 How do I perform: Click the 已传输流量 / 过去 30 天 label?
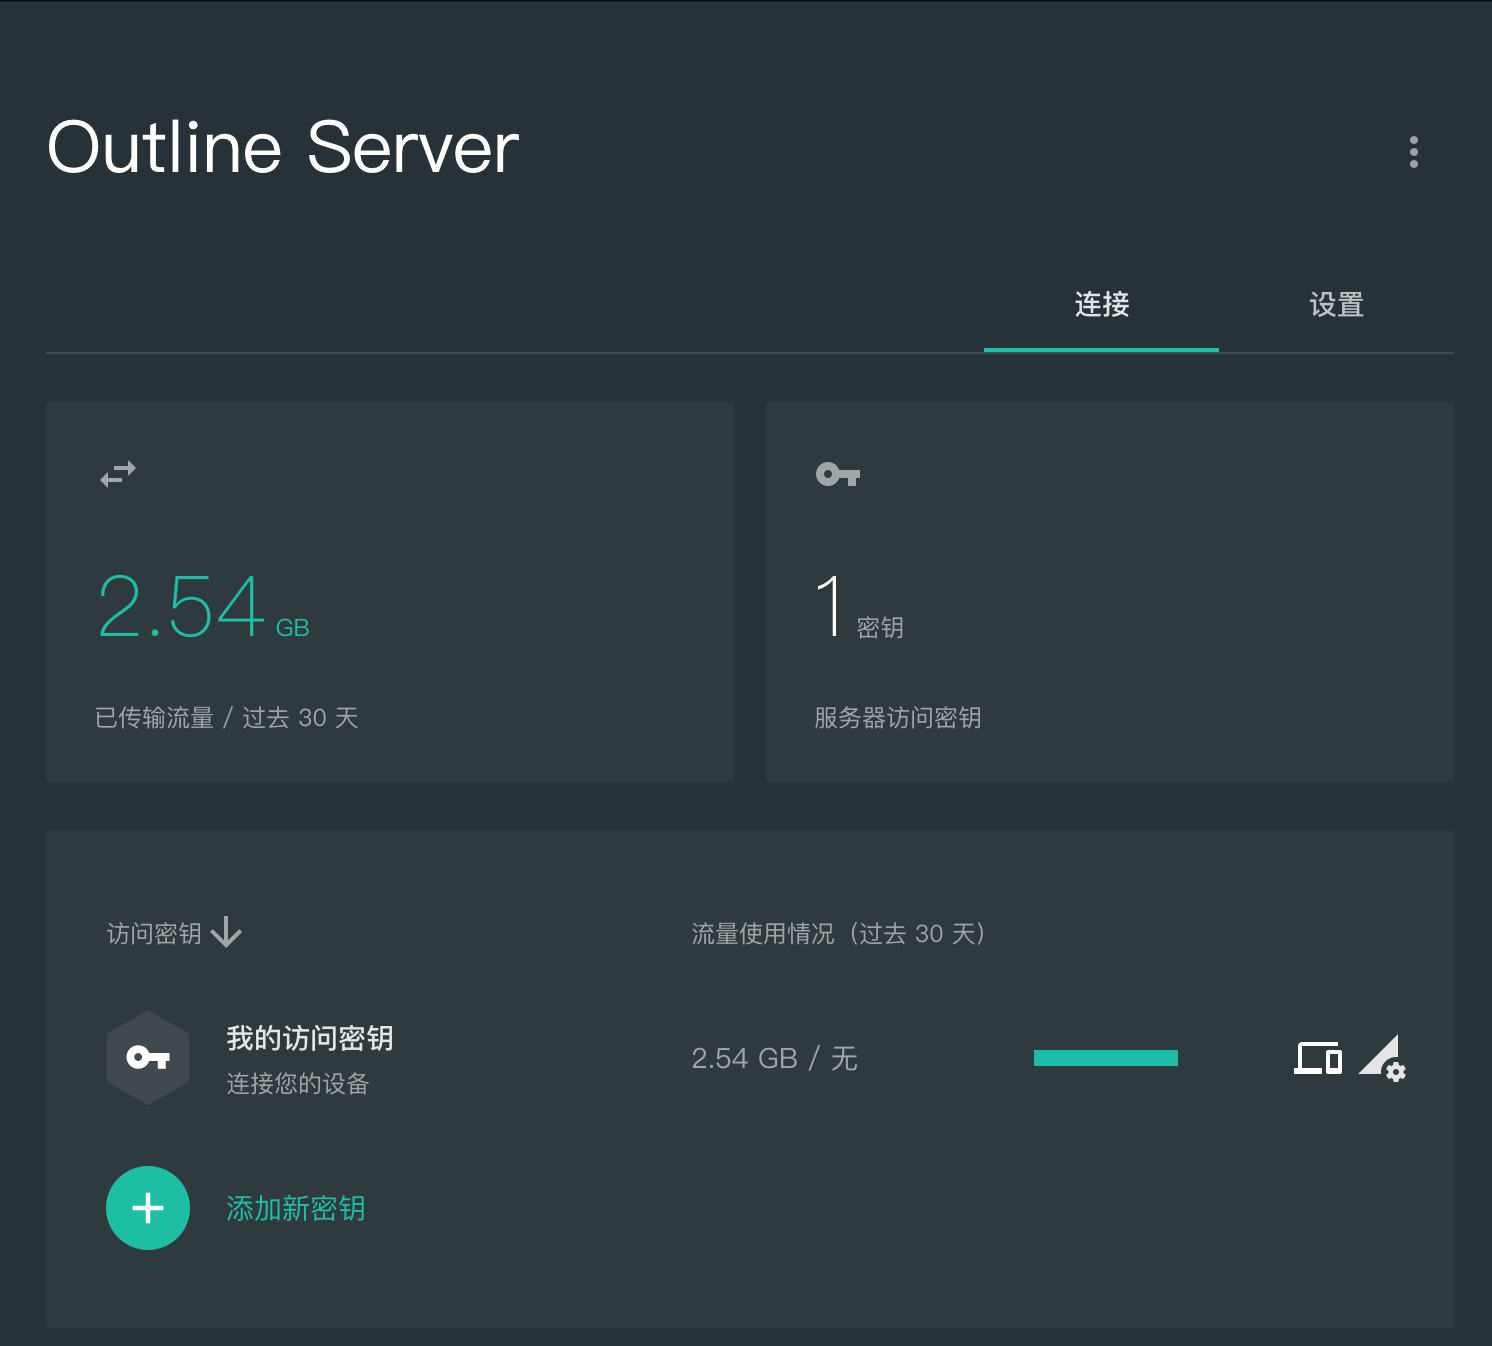pyautogui.click(x=226, y=717)
